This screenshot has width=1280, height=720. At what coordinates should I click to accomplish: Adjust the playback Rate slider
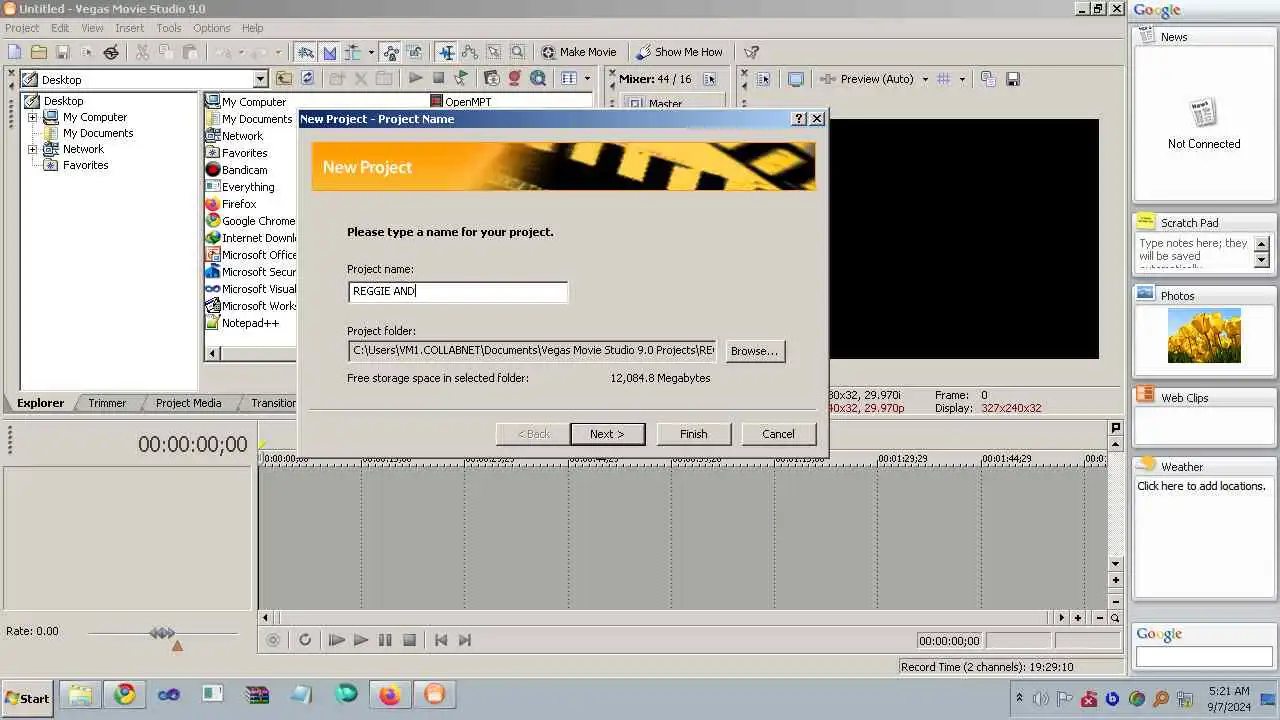(x=162, y=633)
